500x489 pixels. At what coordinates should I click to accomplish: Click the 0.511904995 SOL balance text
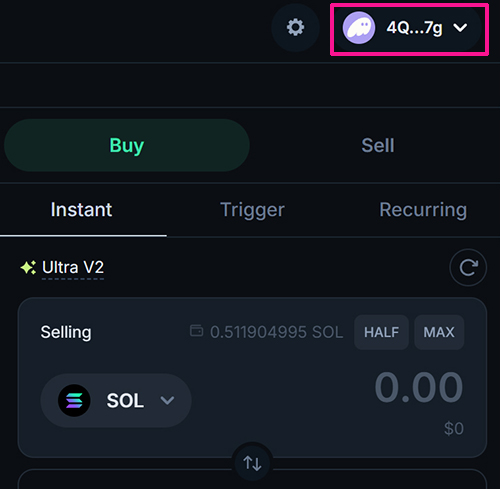[x=277, y=332]
